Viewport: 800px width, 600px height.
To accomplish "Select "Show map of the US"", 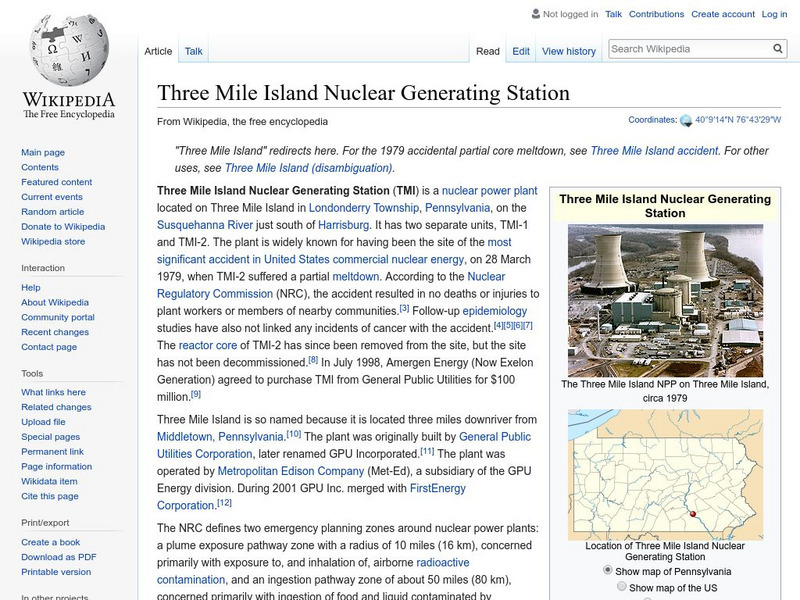I will 620,585.
